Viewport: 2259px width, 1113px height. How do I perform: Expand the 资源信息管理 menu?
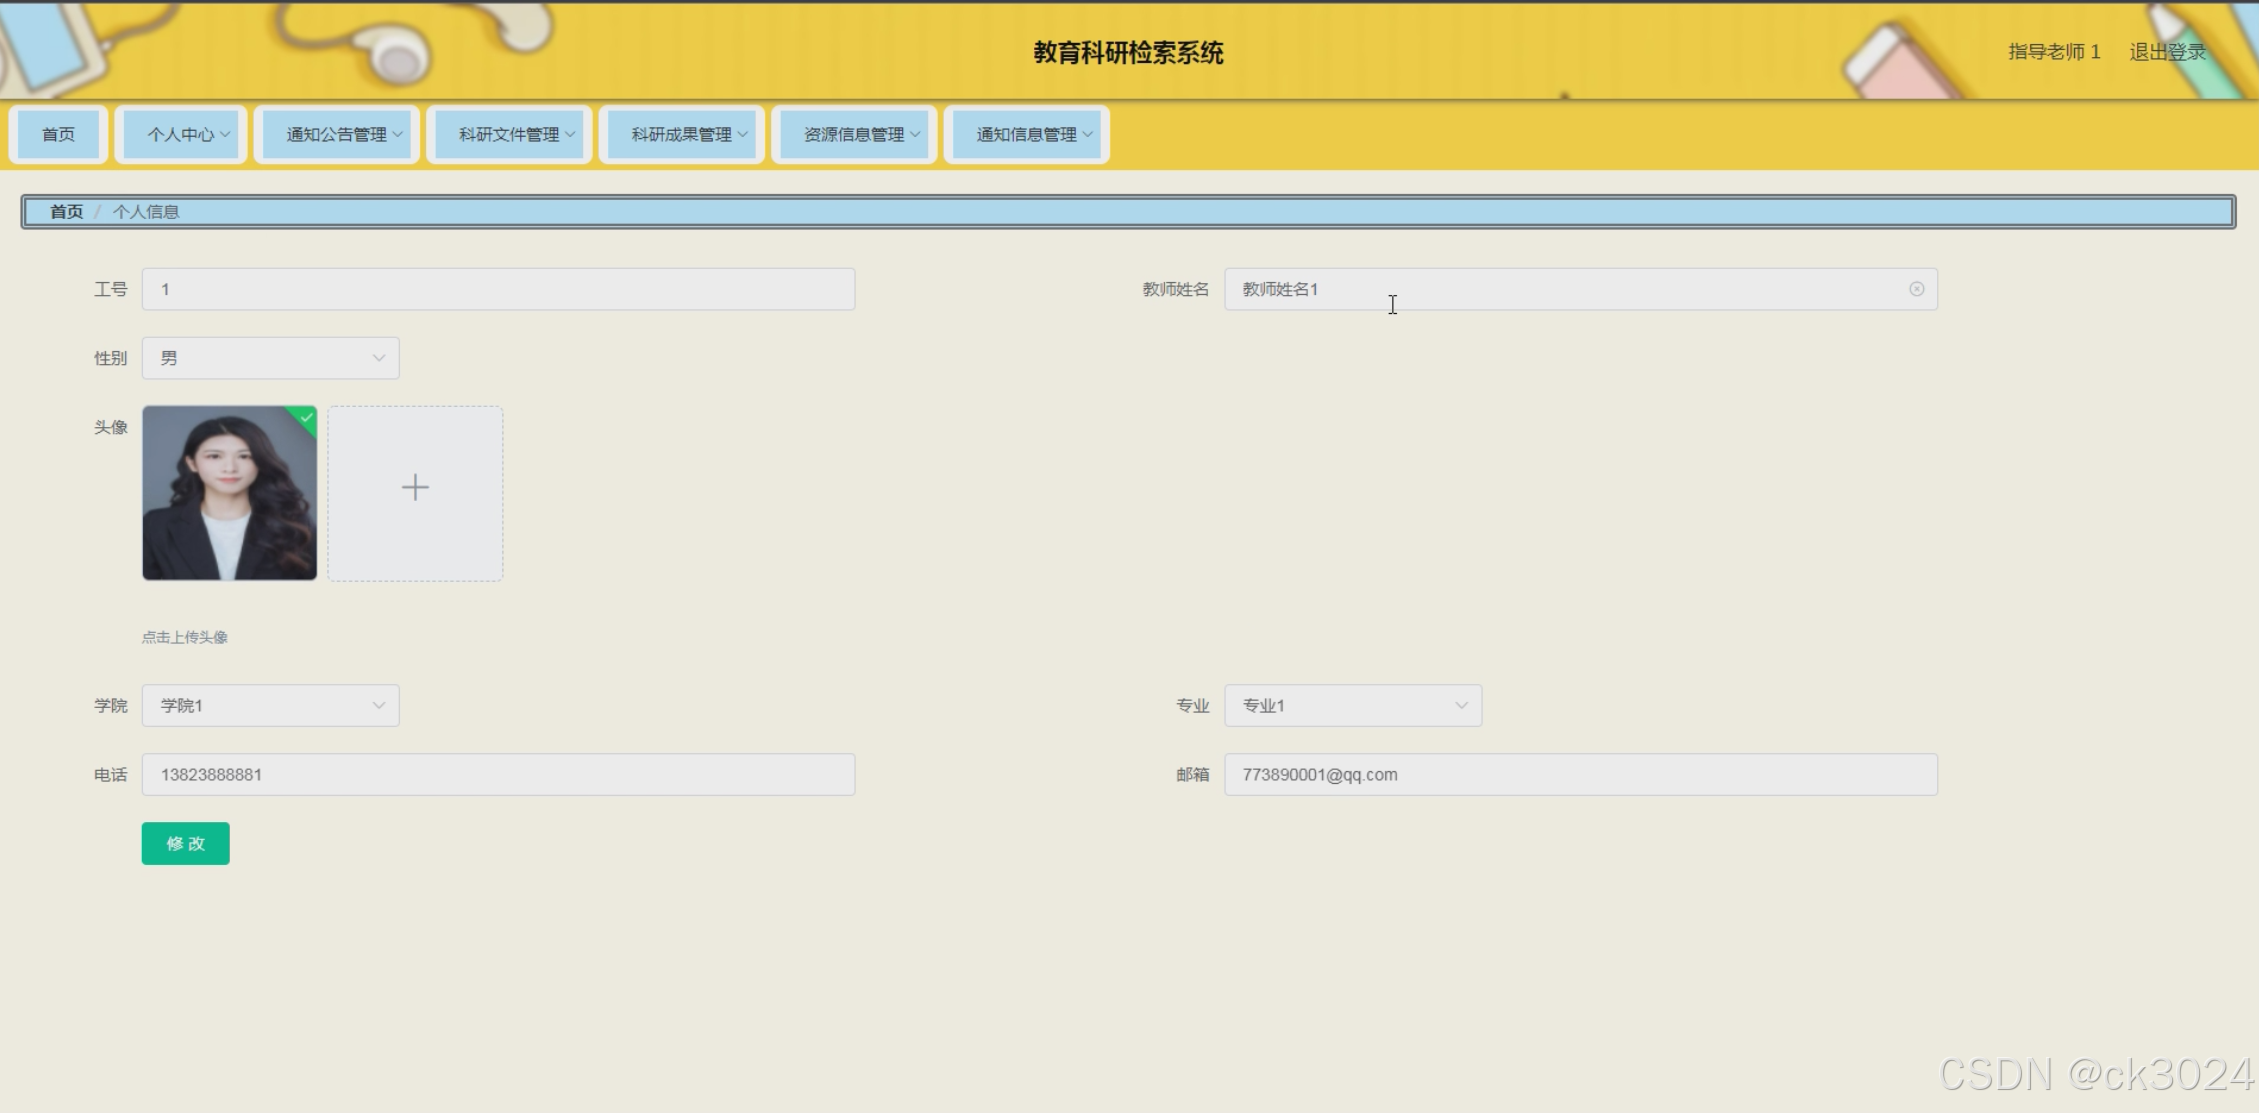[x=855, y=134]
